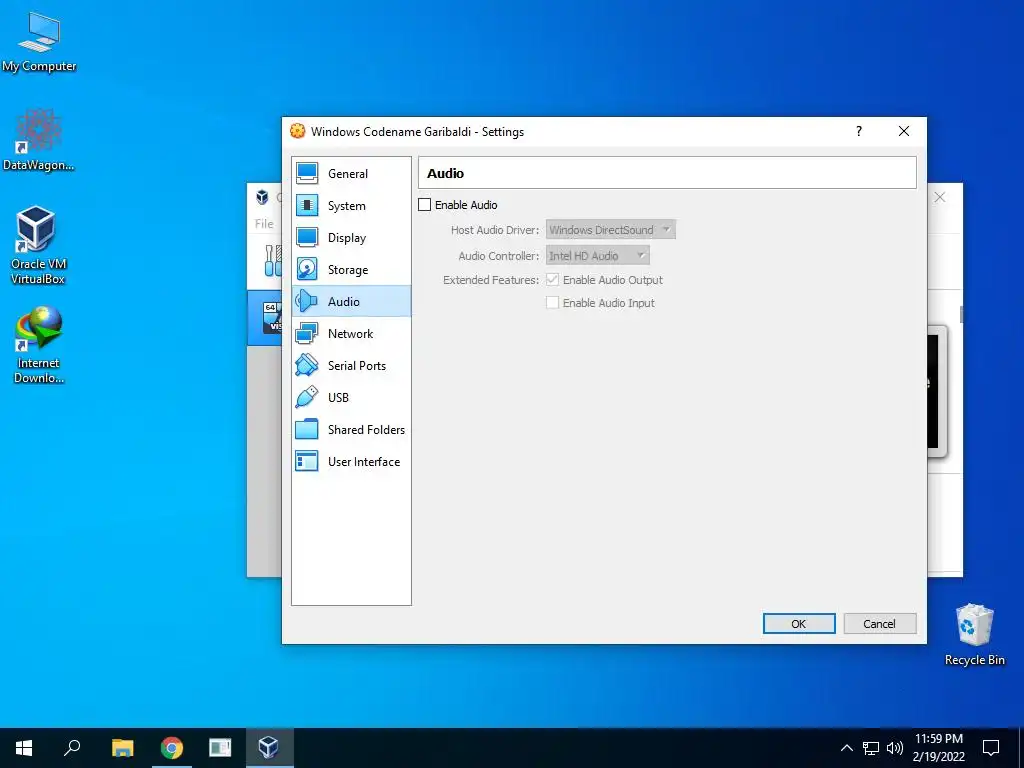Open the taskbar app next to Chrome

[x=220, y=748]
